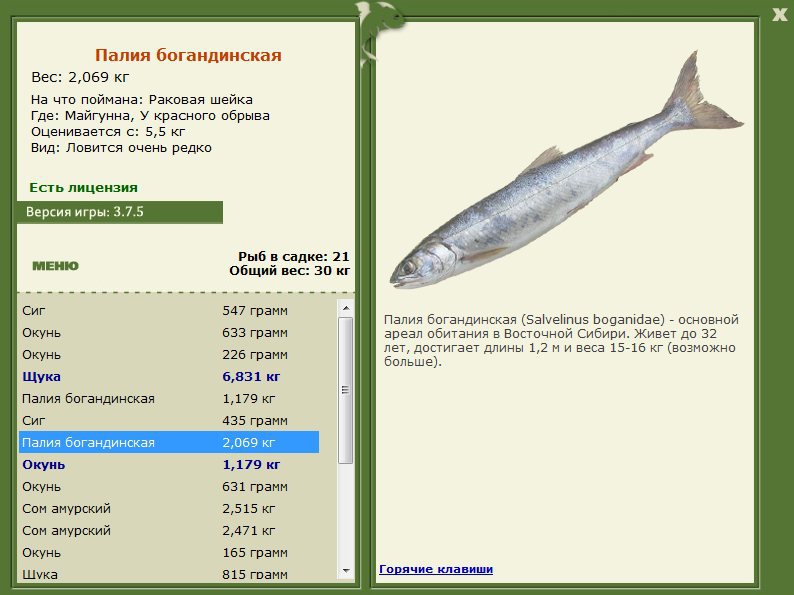Image resolution: width=794 pixels, height=595 pixels.
Task: Select Щука 6,831 кг in the list
Action: [x=169, y=377]
